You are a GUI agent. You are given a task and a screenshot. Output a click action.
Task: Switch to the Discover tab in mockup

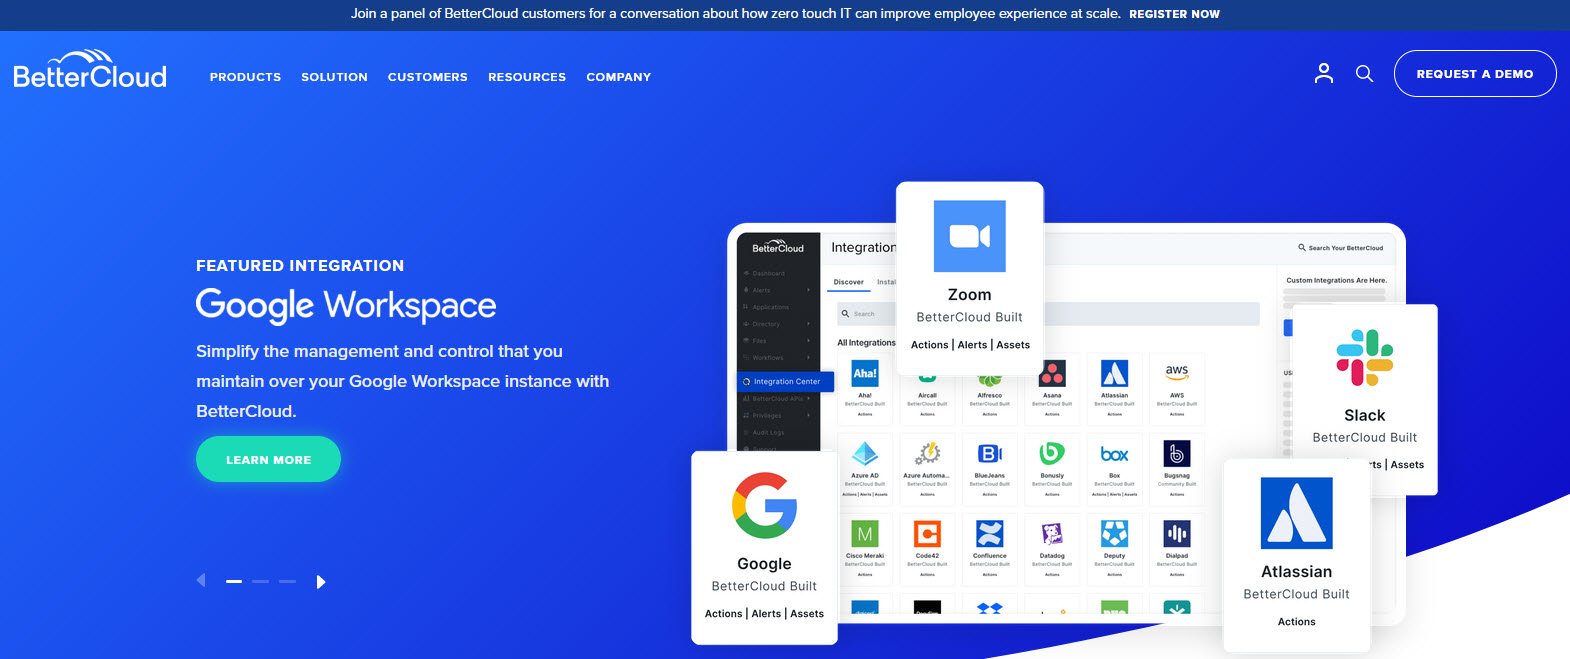pyautogui.click(x=849, y=282)
